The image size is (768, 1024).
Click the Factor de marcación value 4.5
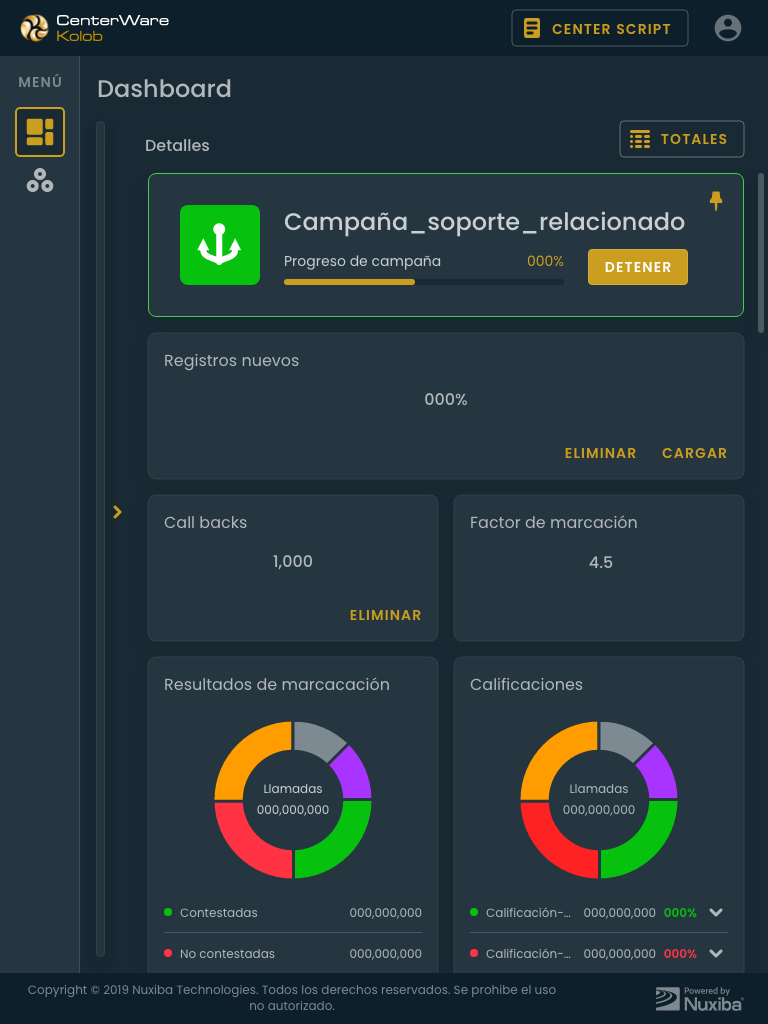click(601, 562)
